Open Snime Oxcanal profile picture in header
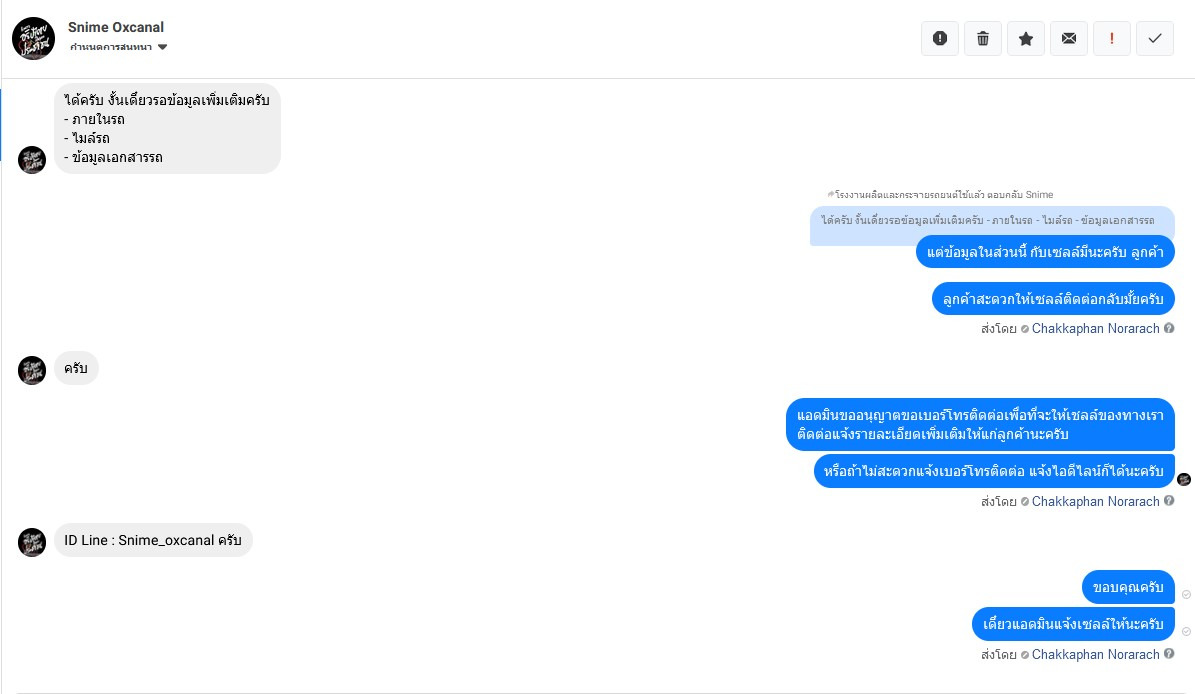Image resolution: width=1195 pixels, height=694 pixels. 34,38
